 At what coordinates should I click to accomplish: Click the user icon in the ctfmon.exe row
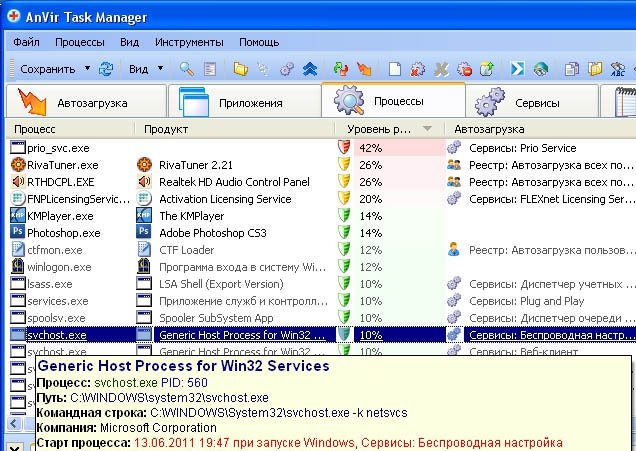pyautogui.click(x=454, y=250)
